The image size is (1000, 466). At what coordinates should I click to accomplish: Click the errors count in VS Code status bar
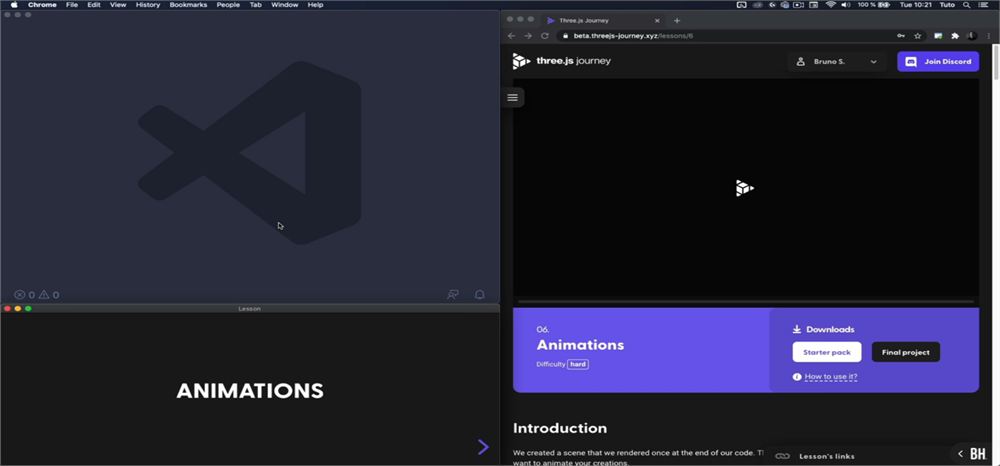click(25, 295)
